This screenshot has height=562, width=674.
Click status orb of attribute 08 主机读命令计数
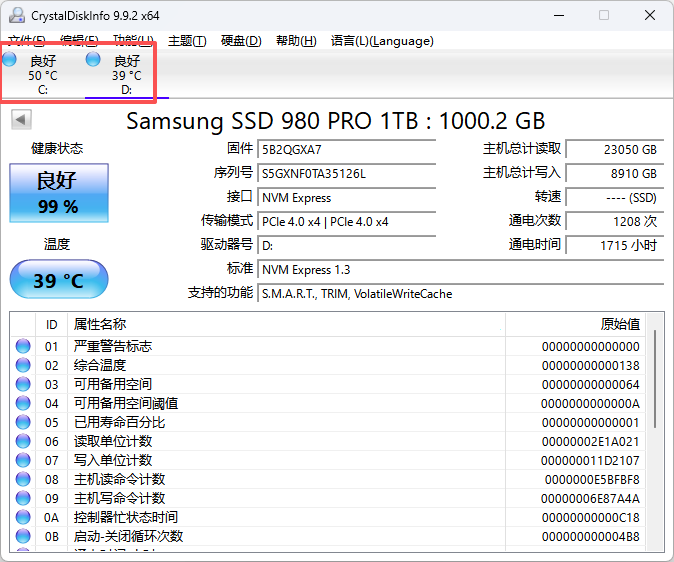coord(23,479)
